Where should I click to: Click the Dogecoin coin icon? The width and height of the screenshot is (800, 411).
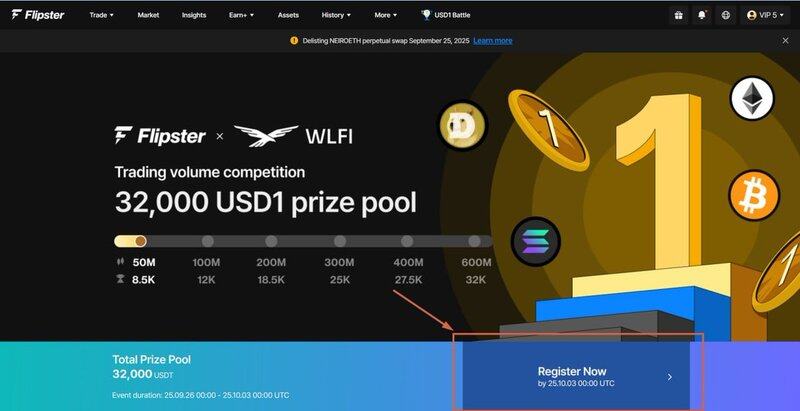tap(463, 125)
